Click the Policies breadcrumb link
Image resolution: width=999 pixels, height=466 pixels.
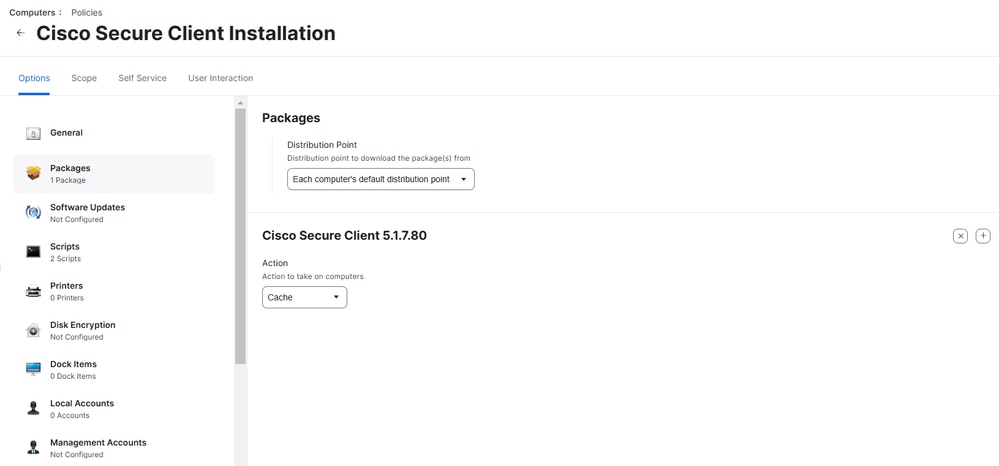click(x=87, y=13)
